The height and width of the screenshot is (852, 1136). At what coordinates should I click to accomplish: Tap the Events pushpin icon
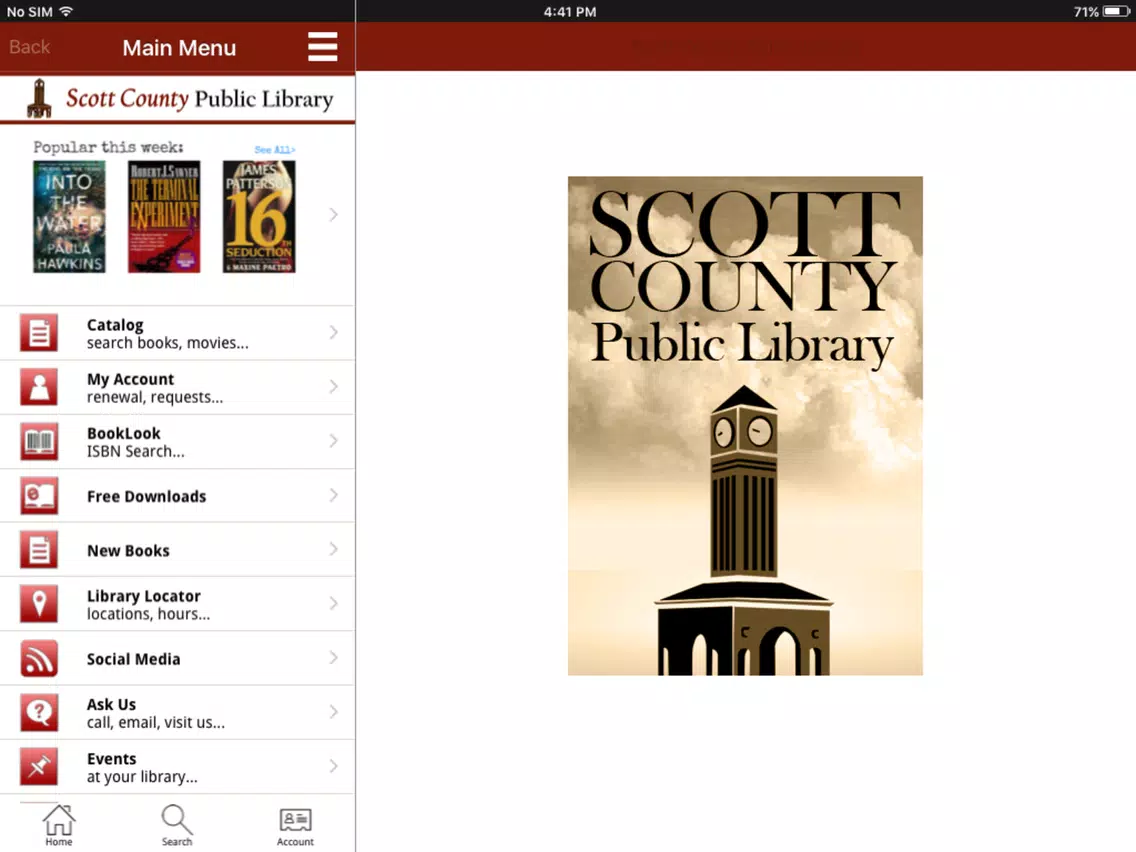click(39, 767)
